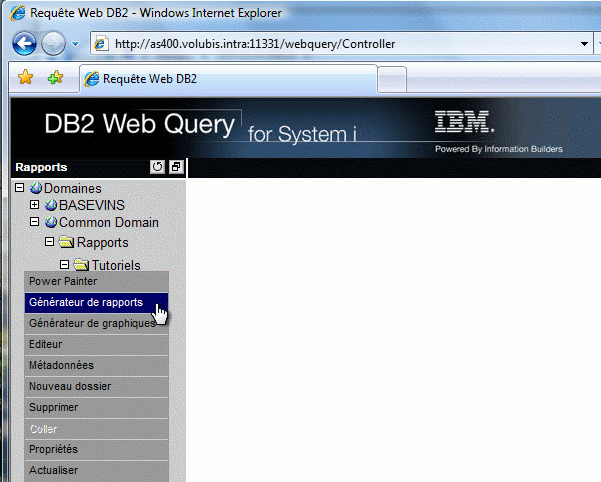
Task: Click the Domaines globe icon
Action: tap(36, 188)
